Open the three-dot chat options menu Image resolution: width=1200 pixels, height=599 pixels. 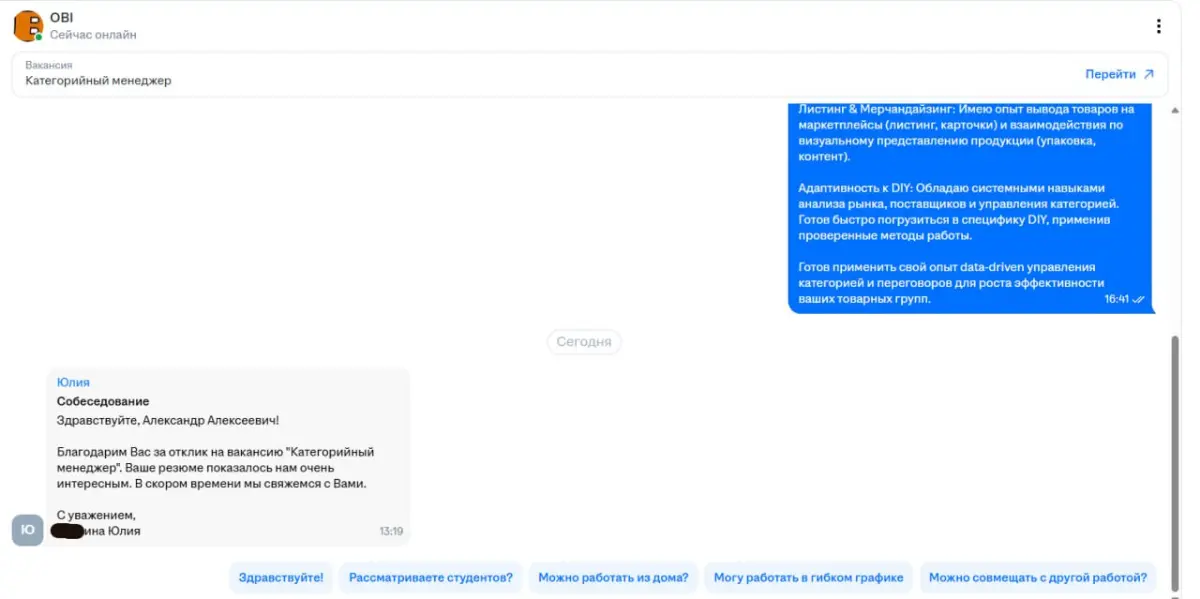1158,26
